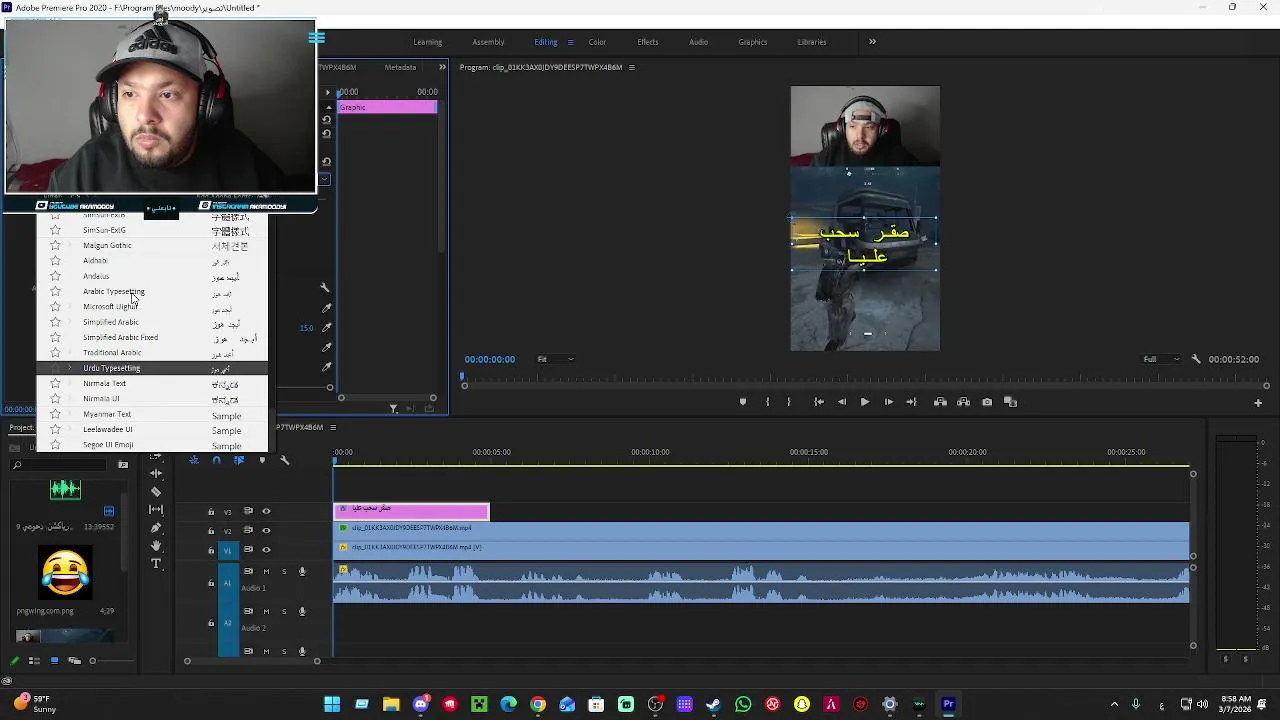The width and height of the screenshot is (1280, 720).
Task: Click Go to Out point button
Action: tap(911, 402)
